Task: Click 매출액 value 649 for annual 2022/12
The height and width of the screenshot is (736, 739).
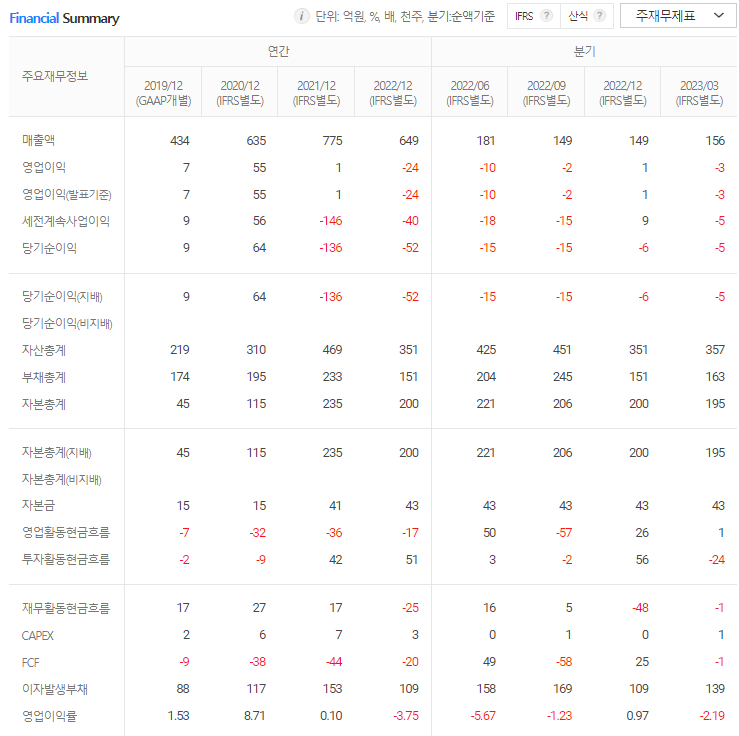Action: [x=409, y=140]
